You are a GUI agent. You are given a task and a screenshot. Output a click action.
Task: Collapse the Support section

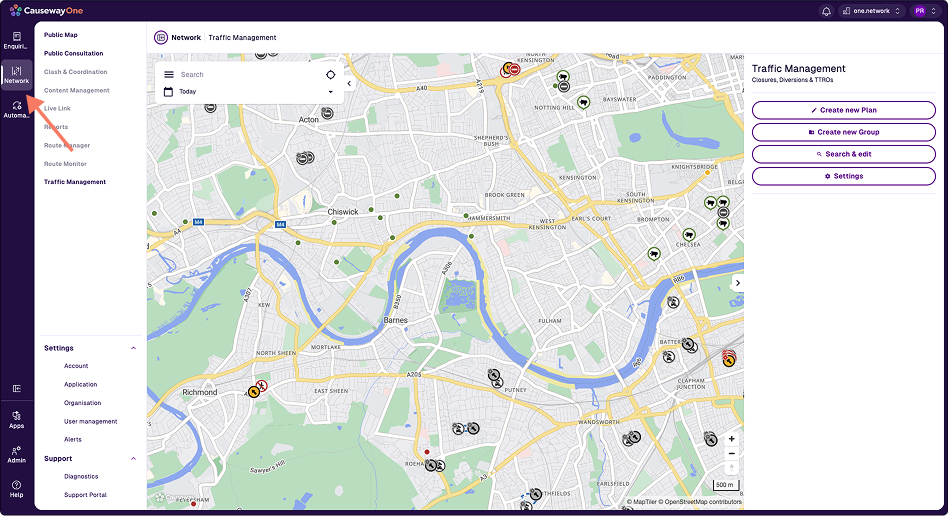tap(134, 459)
